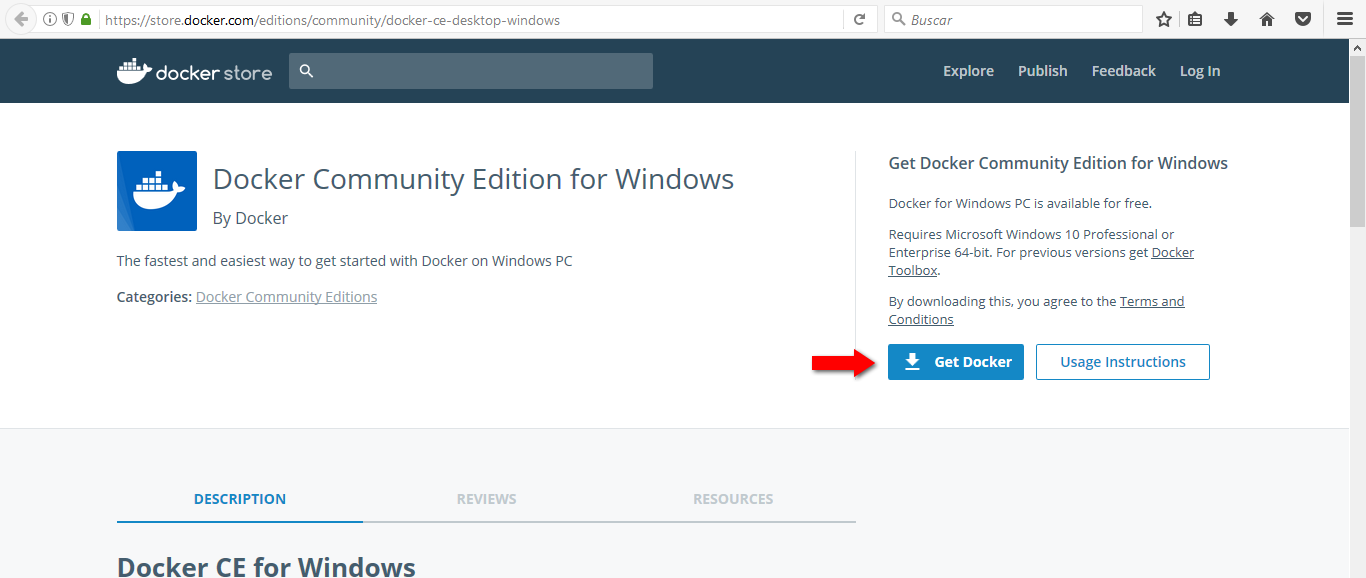The height and width of the screenshot is (578, 1366).
Task: Click the green secure padlock icon
Action: (x=86, y=20)
